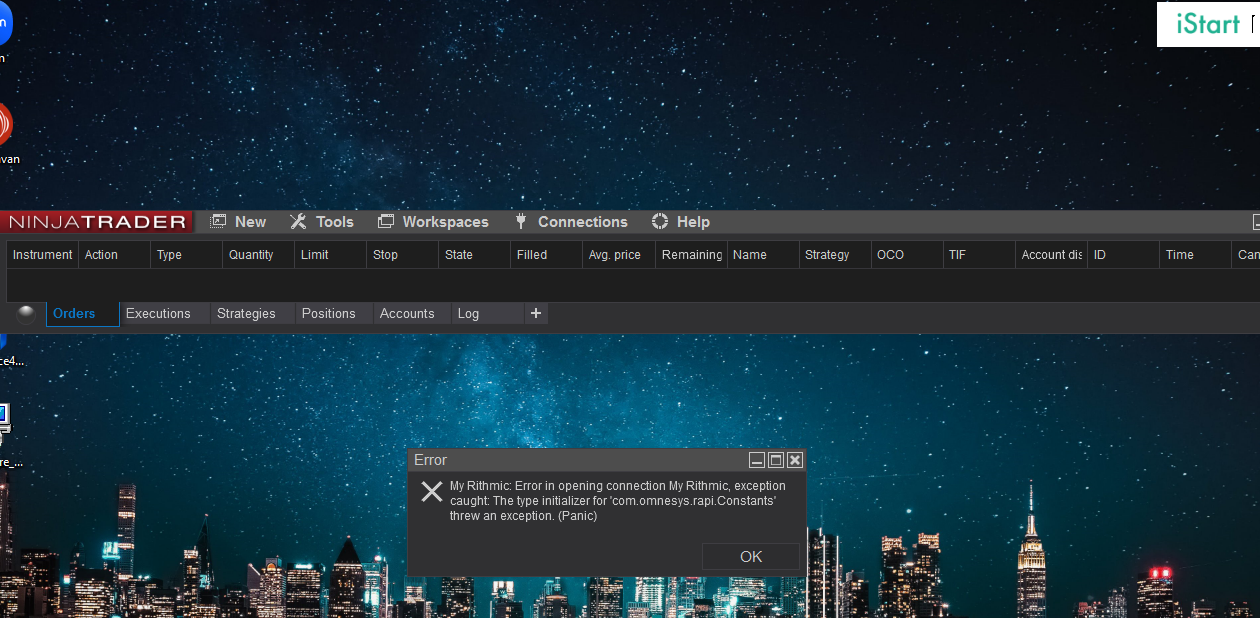Sort by the Instrument column header
Screen dimensions: 1260x618
(42, 255)
